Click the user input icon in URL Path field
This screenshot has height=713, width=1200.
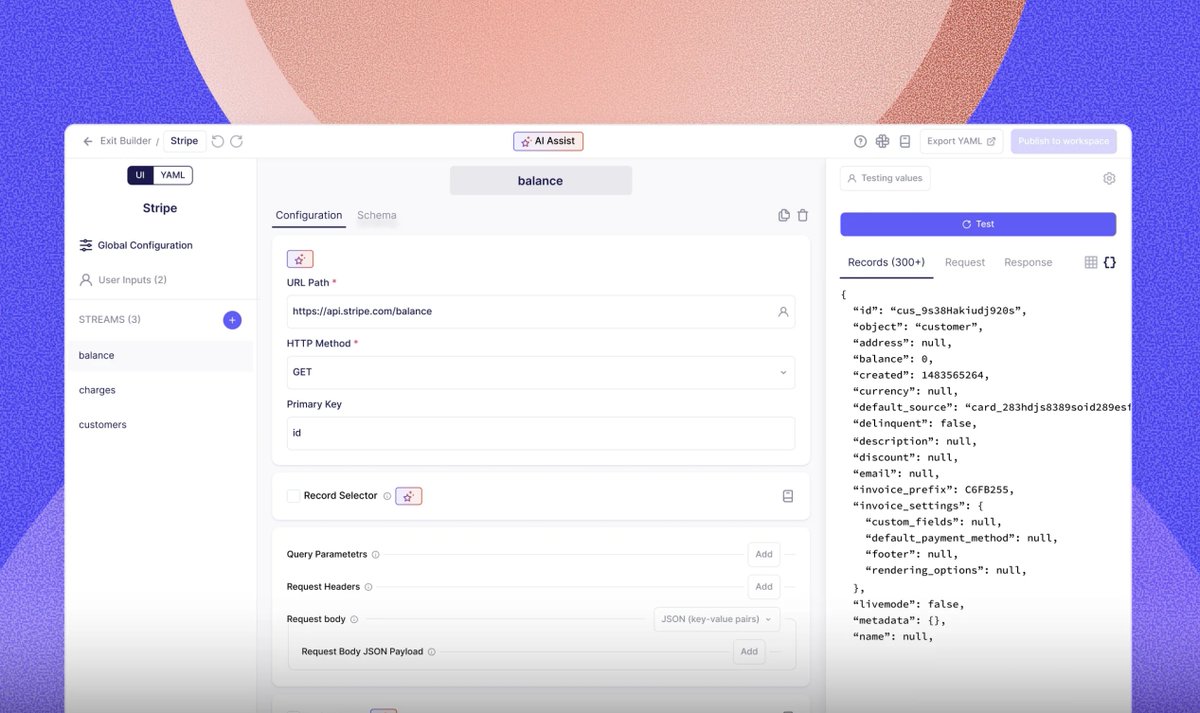tap(784, 312)
